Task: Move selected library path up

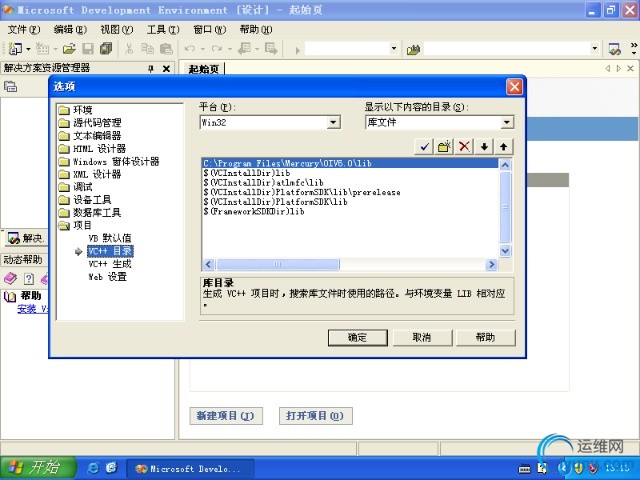Action: tap(504, 146)
